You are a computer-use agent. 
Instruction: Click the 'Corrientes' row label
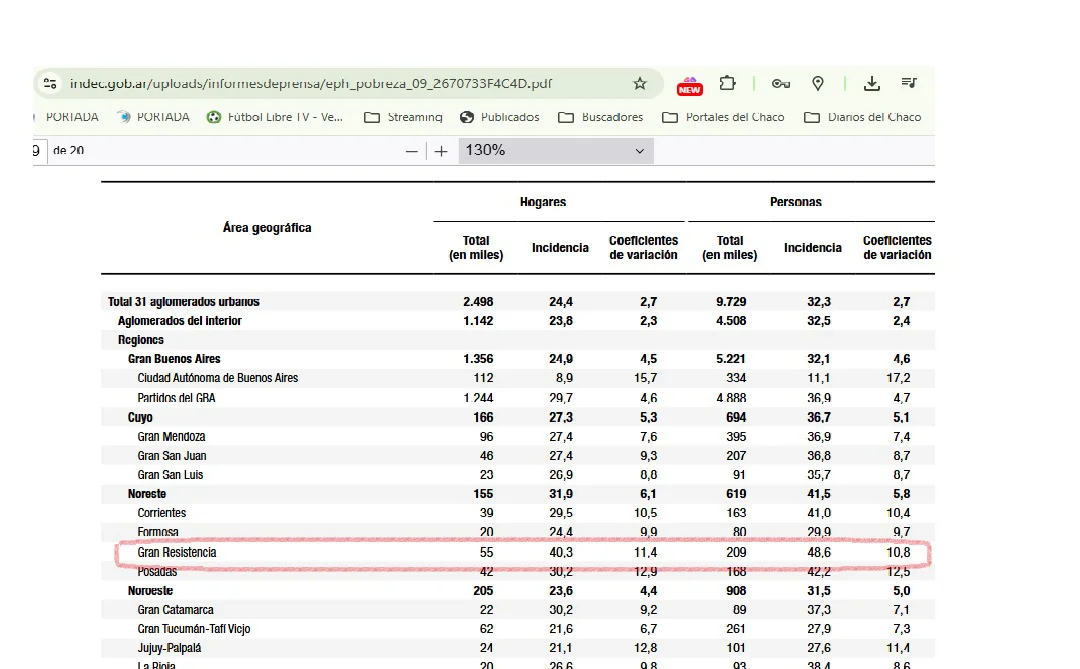tap(161, 513)
